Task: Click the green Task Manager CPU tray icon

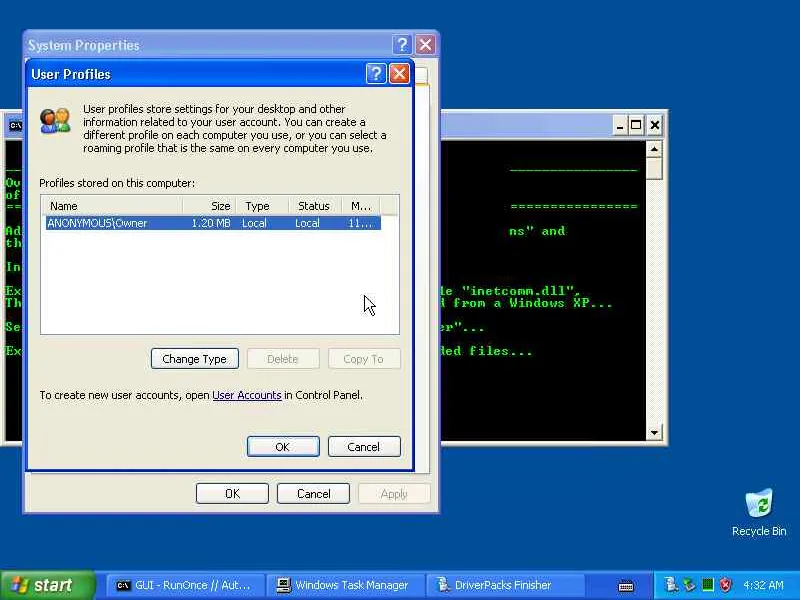Action: (707, 585)
